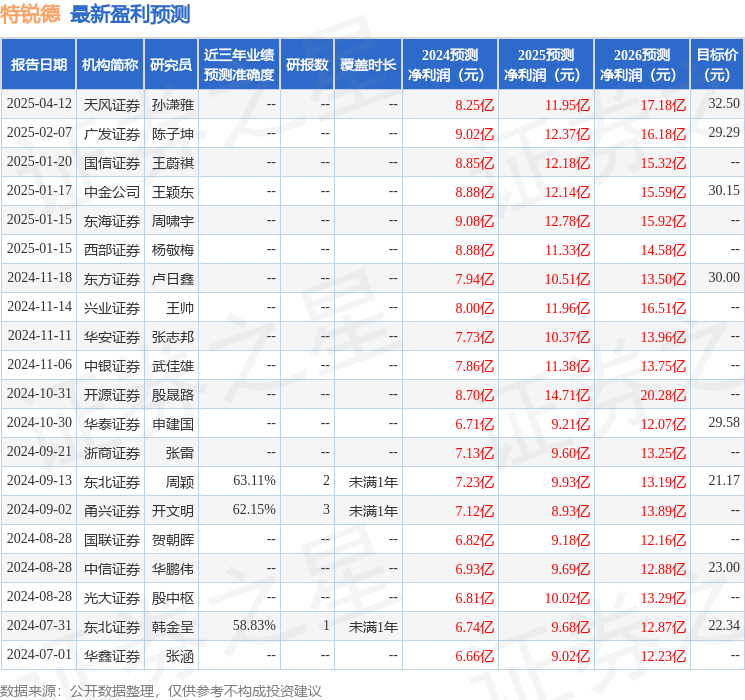
Task: Click 浙商证券 institution cell
Action: (112, 452)
